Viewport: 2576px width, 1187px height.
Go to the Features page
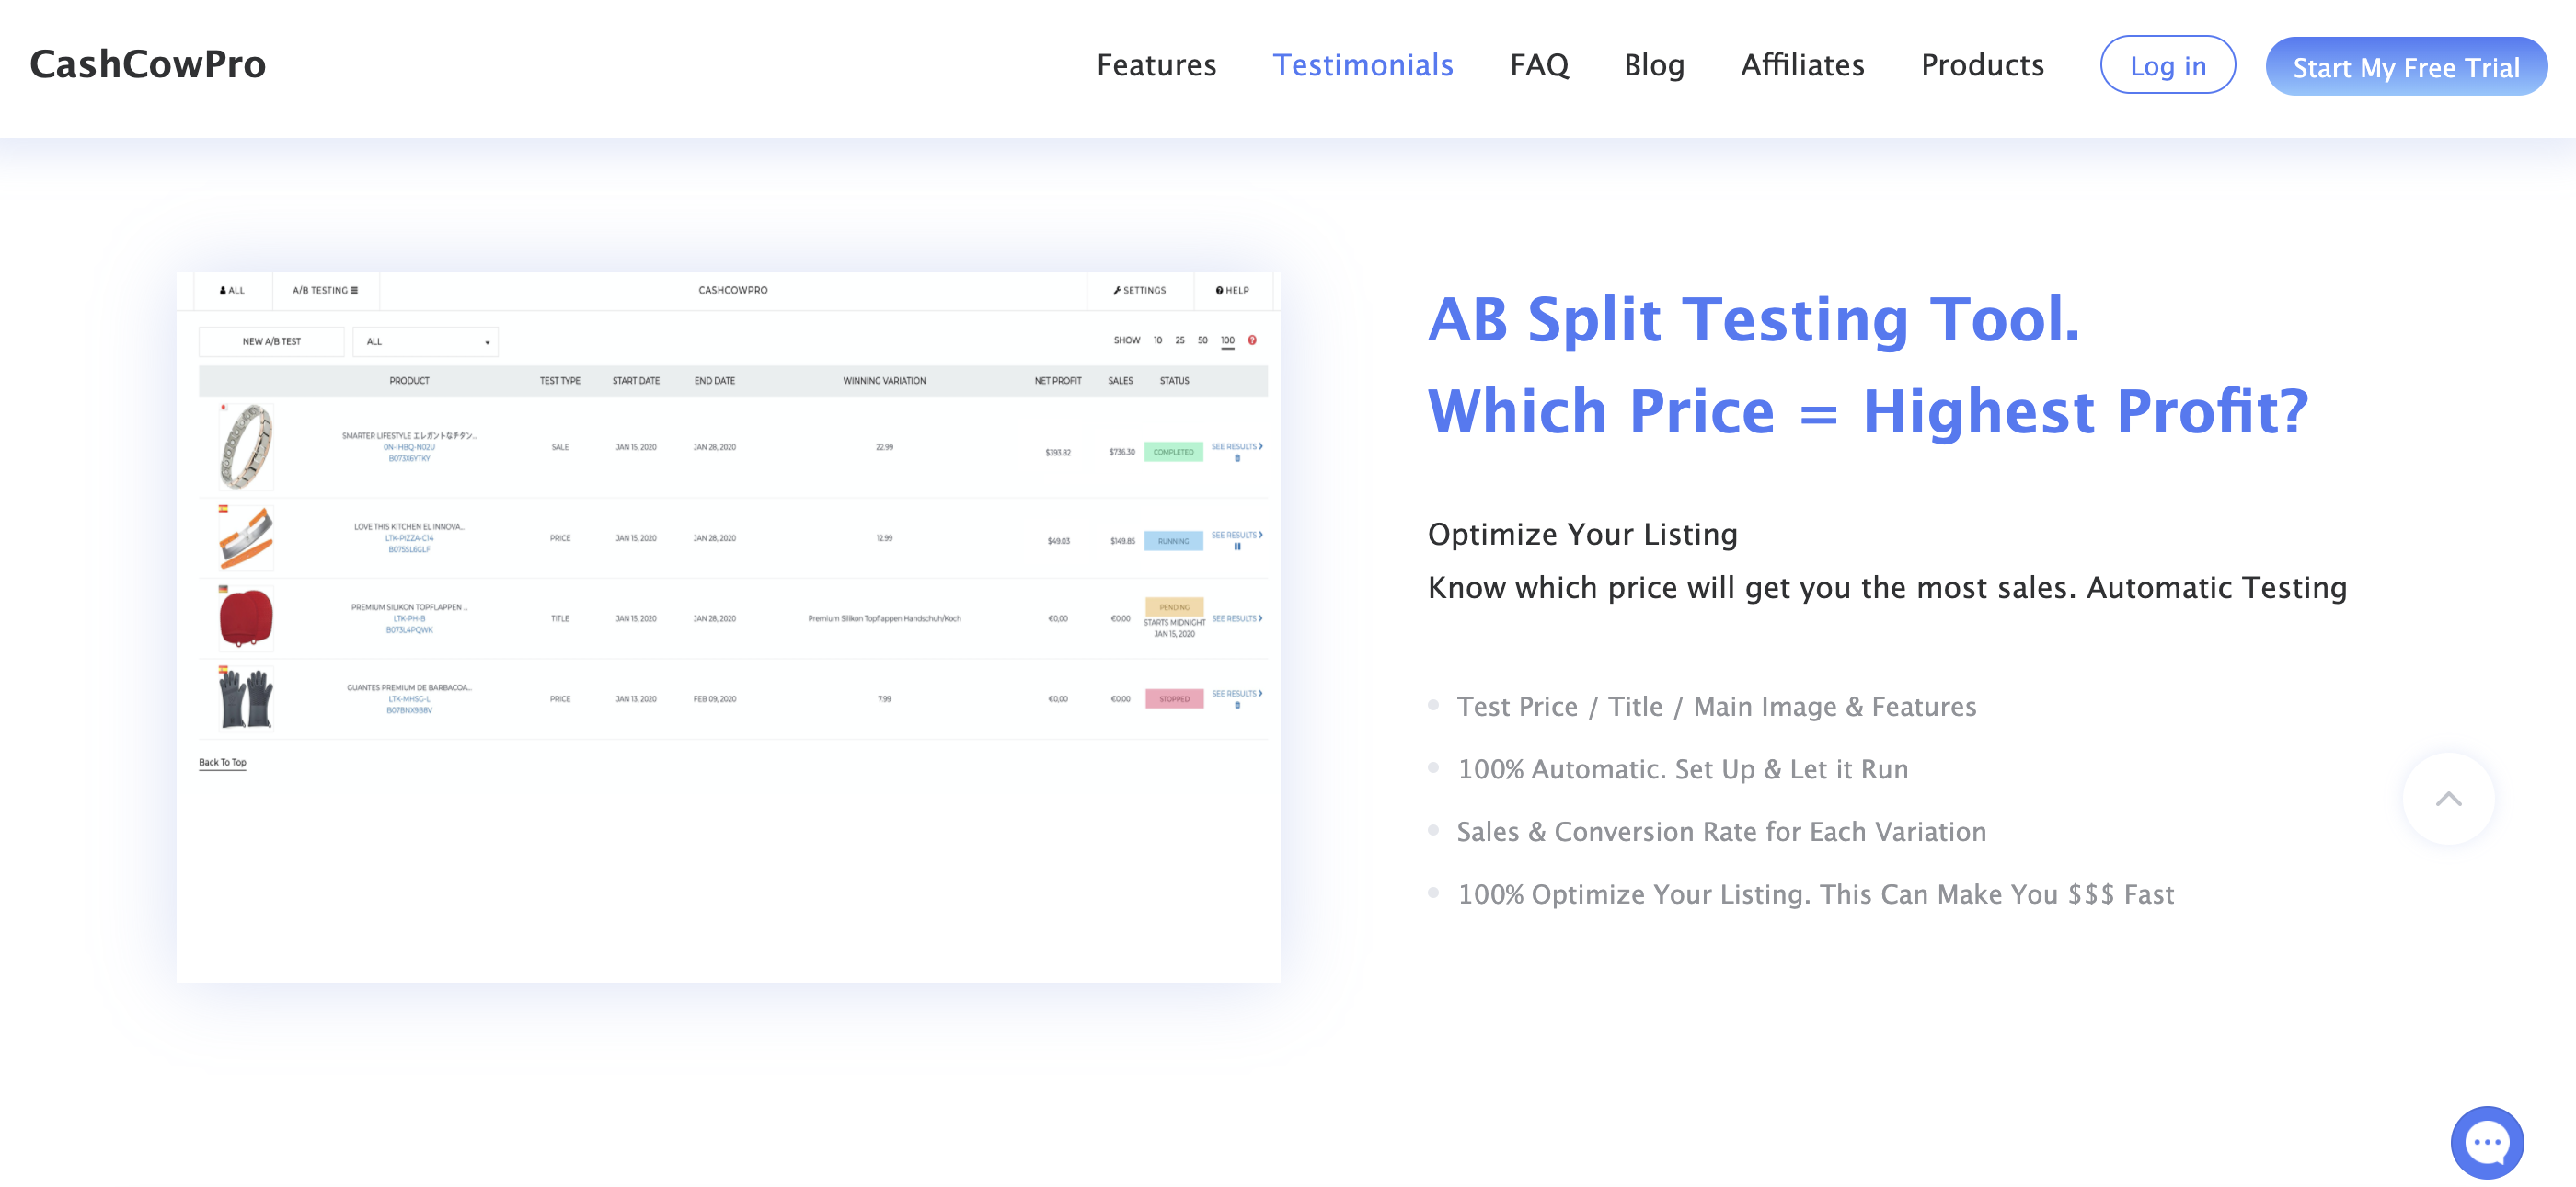(x=1156, y=65)
